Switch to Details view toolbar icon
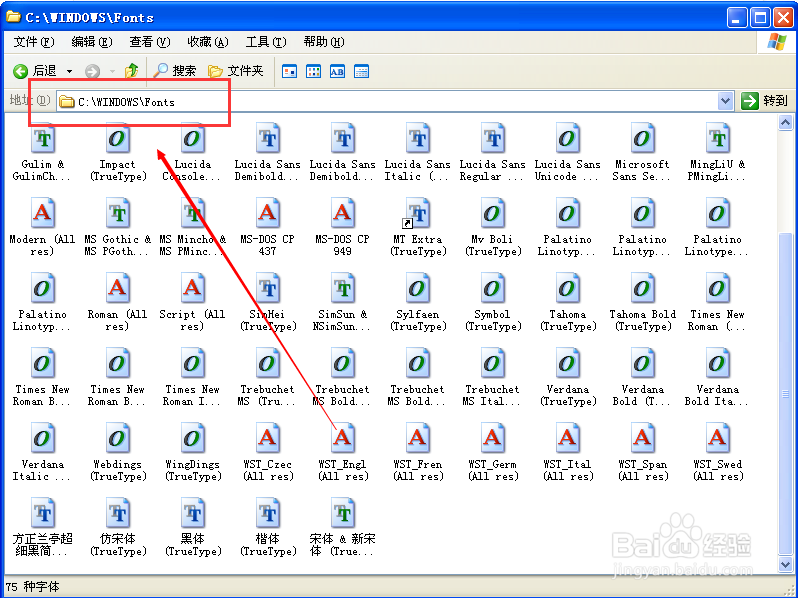Image resolution: width=798 pixels, height=598 pixels. tap(361, 72)
